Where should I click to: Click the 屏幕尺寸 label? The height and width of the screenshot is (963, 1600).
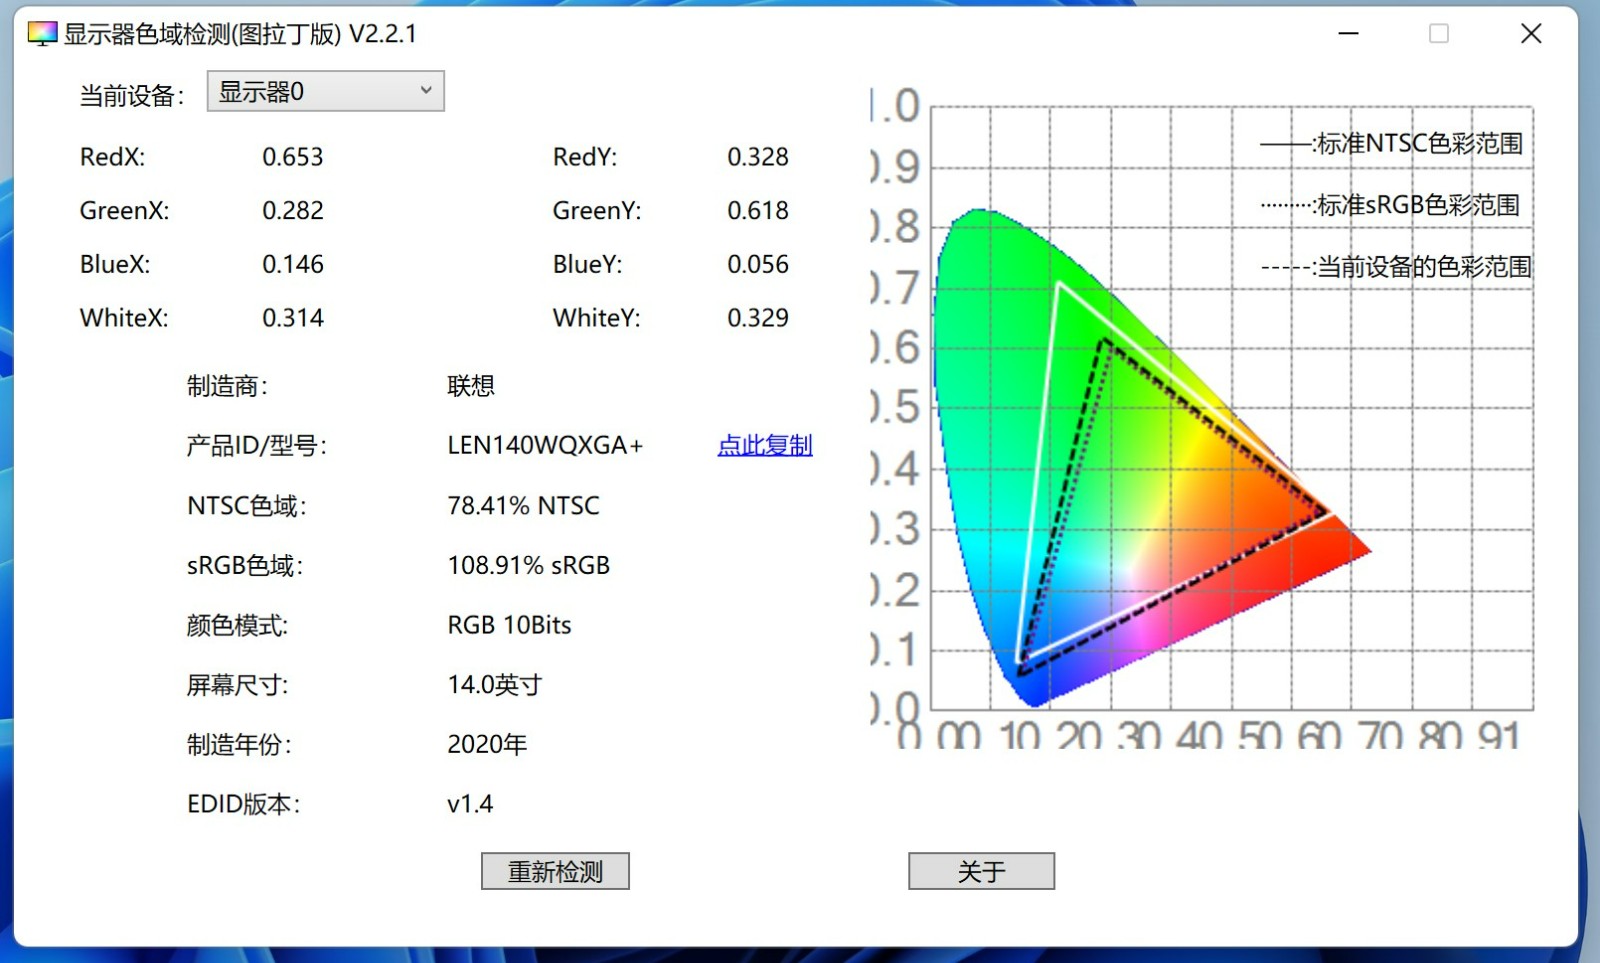(237, 685)
